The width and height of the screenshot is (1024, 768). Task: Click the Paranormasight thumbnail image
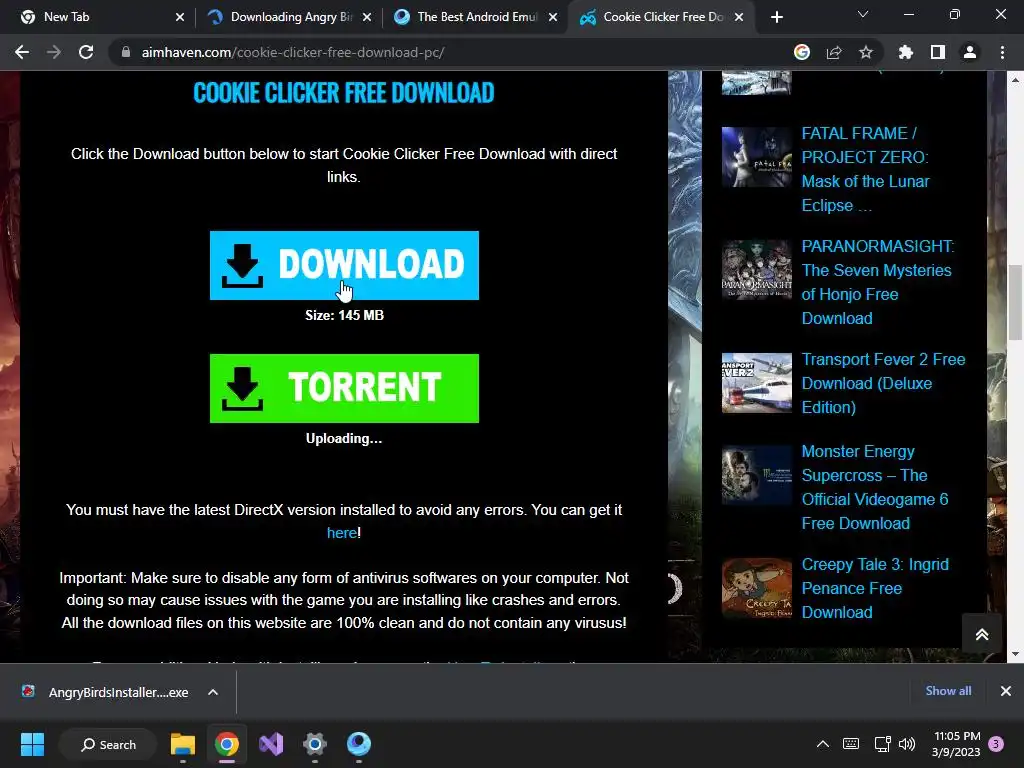[x=756, y=270]
